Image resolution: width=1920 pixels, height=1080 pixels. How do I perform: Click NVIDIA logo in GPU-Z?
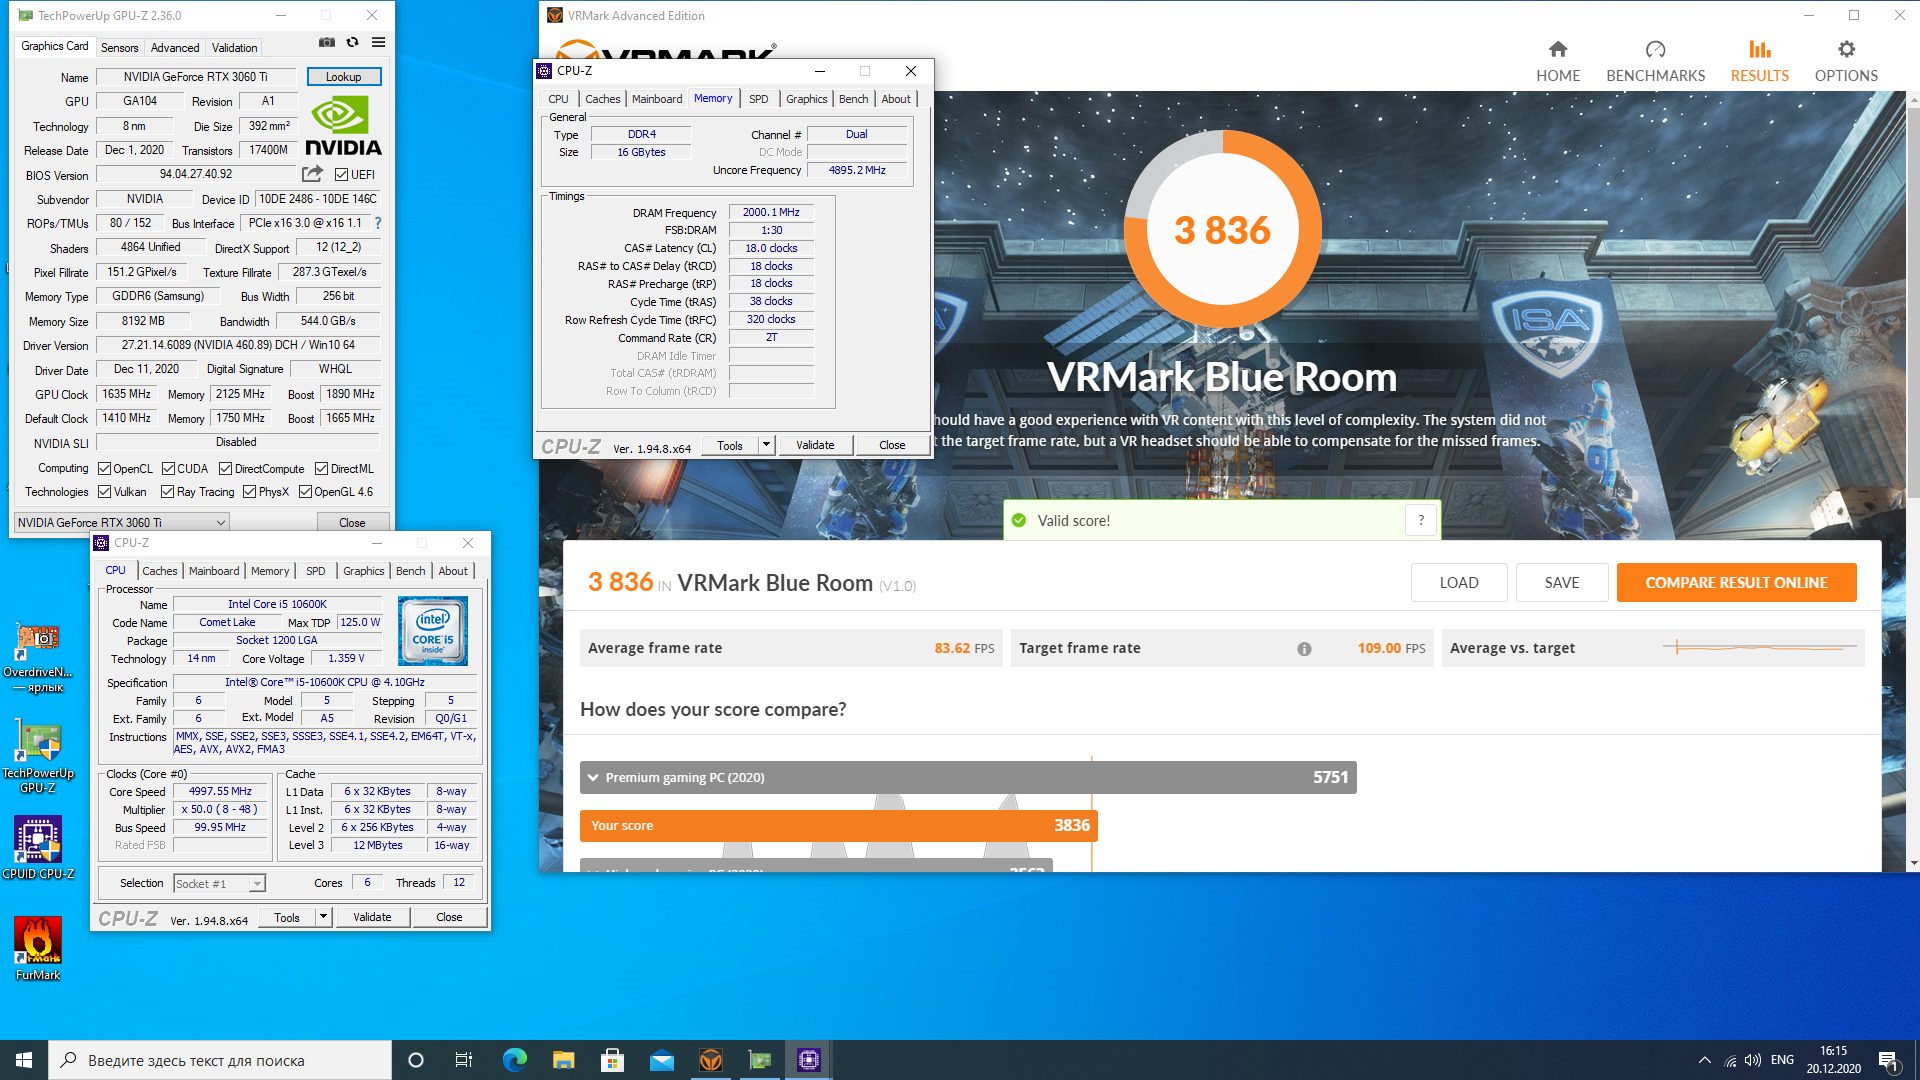(343, 126)
